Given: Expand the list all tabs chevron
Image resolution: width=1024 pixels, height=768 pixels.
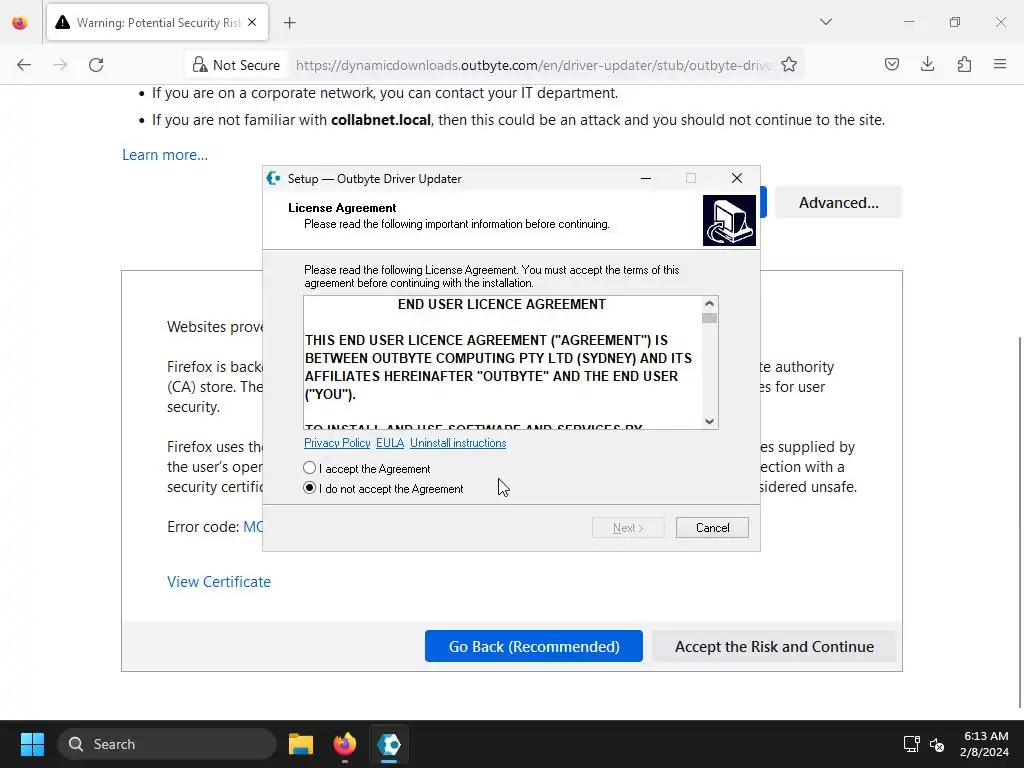Looking at the screenshot, I should 826,22.
